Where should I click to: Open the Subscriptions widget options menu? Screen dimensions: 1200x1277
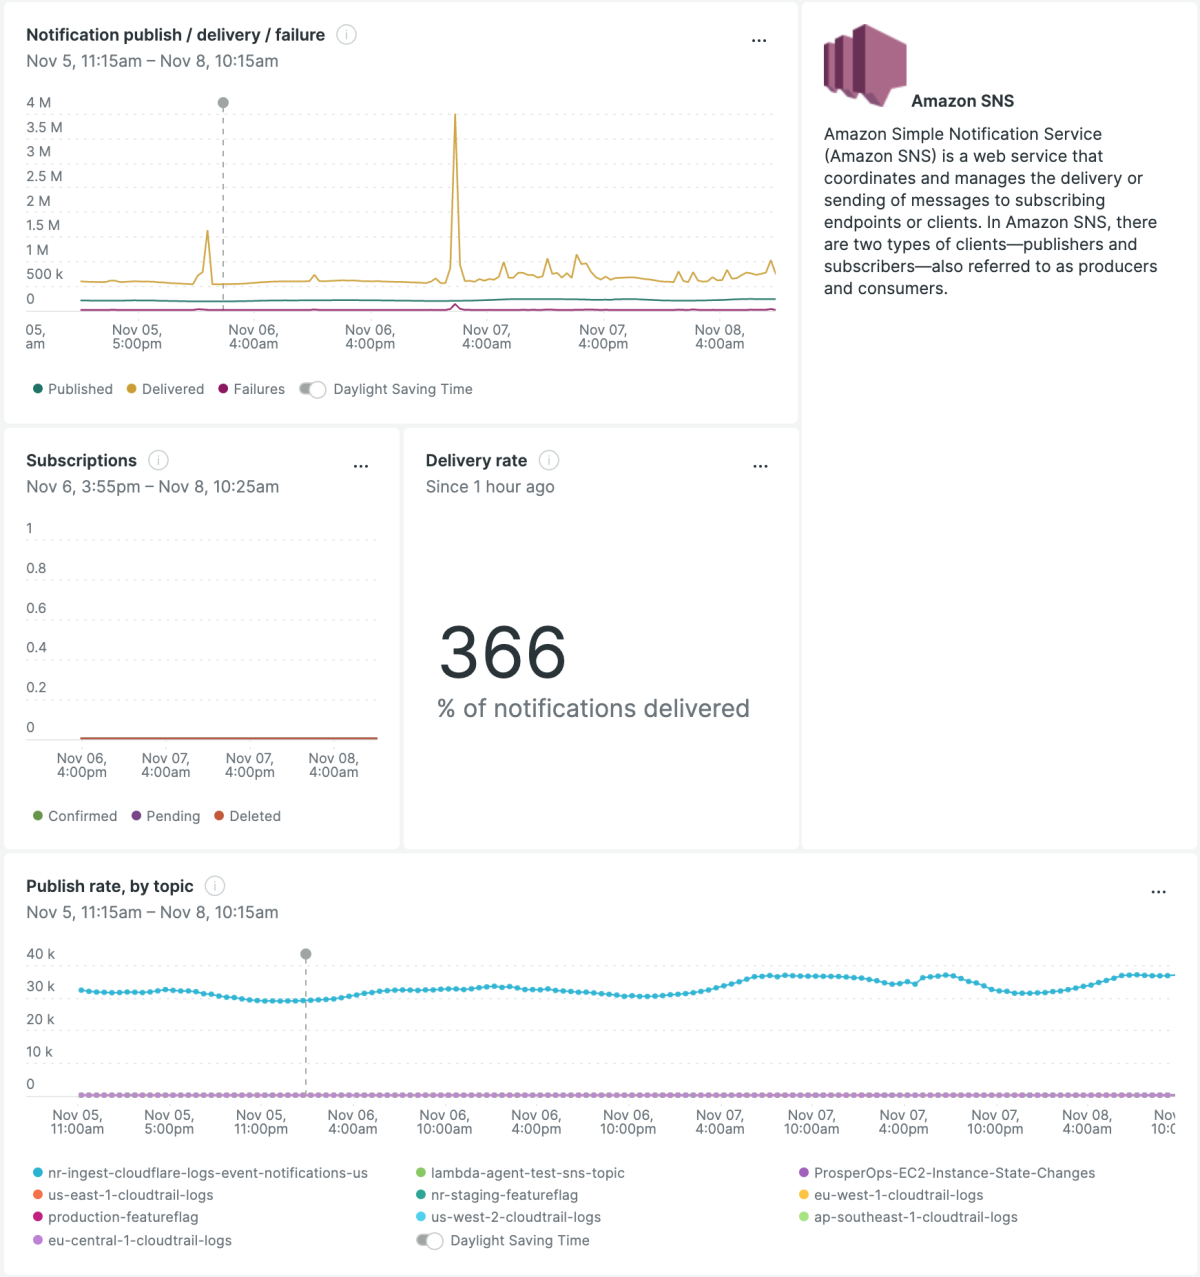tap(361, 466)
